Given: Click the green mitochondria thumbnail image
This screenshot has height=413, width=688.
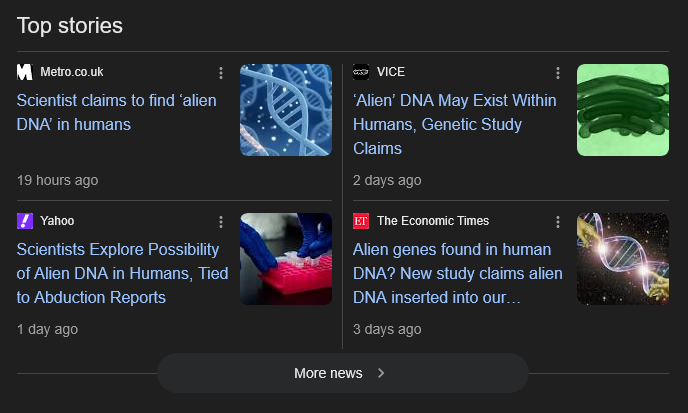Looking at the screenshot, I should click(x=622, y=110).
